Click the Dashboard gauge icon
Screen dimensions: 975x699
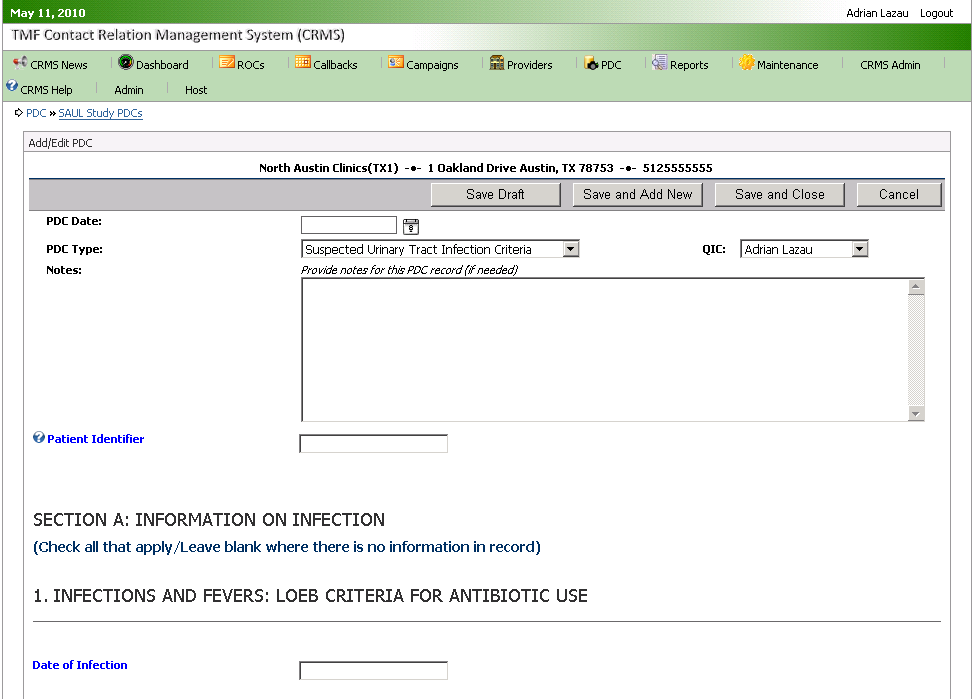tap(126, 62)
